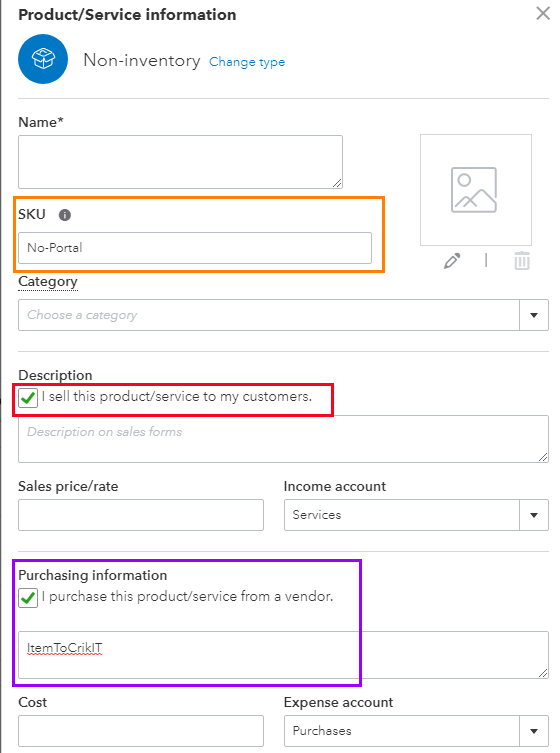
Task: Toggle 'I purchase this product/service from a vendor'
Action: 28,598
